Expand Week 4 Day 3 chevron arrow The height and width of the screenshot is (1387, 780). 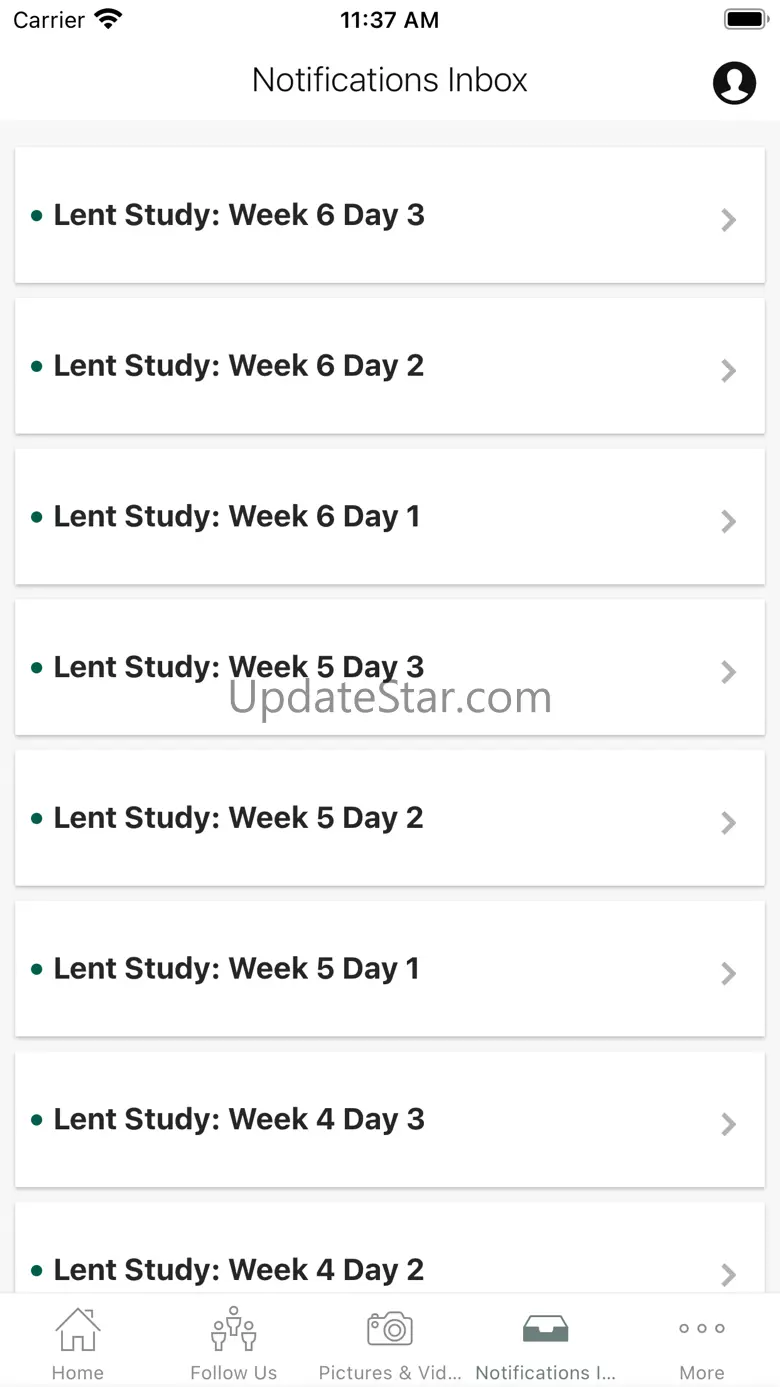729,1123
